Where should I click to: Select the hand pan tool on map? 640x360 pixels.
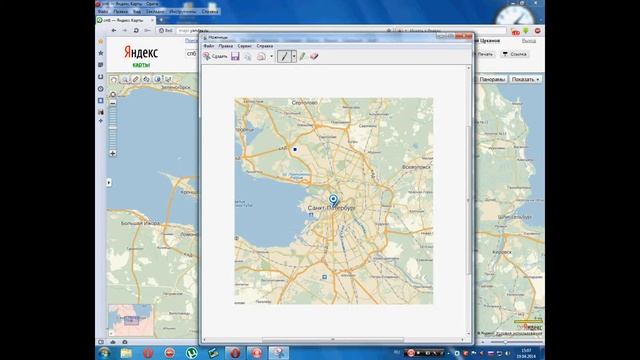tap(114, 79)
